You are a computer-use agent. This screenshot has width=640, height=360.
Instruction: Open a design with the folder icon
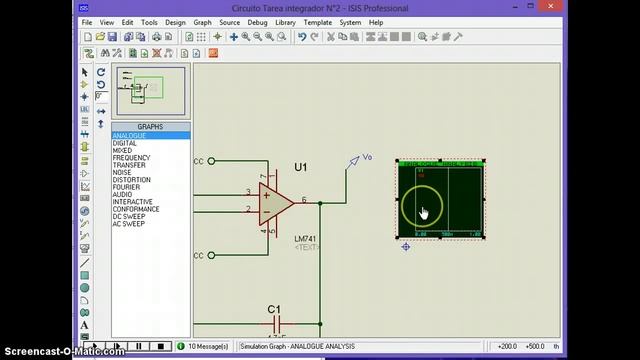pos(100,37)
